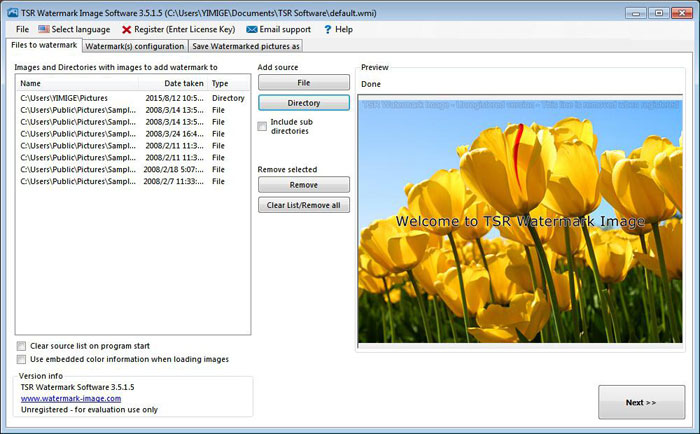Screen dimensions: 700x434
Task: Sort list by Name column header
Action: pyautogui.click(x=77, y=83)
